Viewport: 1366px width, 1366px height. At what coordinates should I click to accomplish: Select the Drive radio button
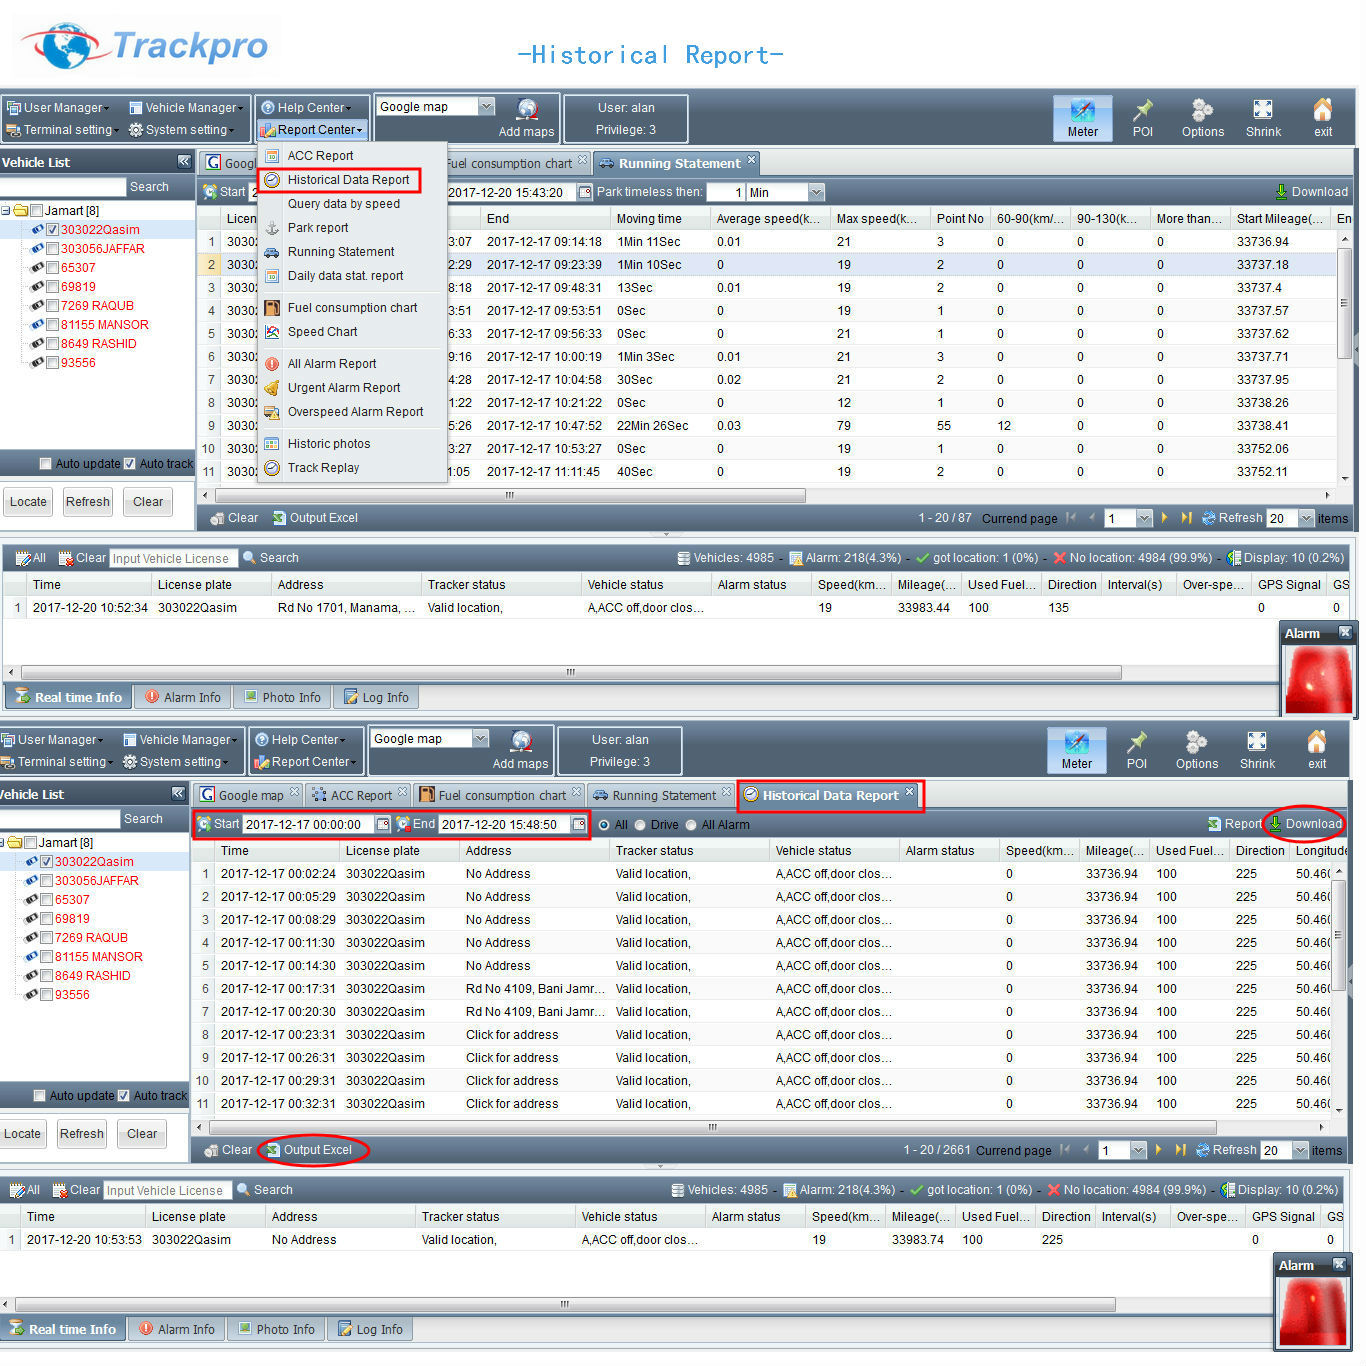[x=640, y=825]
